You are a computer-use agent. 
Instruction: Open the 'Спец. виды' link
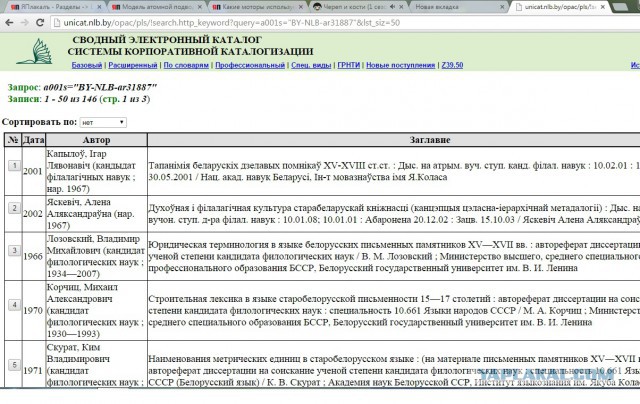coord(311,65)
